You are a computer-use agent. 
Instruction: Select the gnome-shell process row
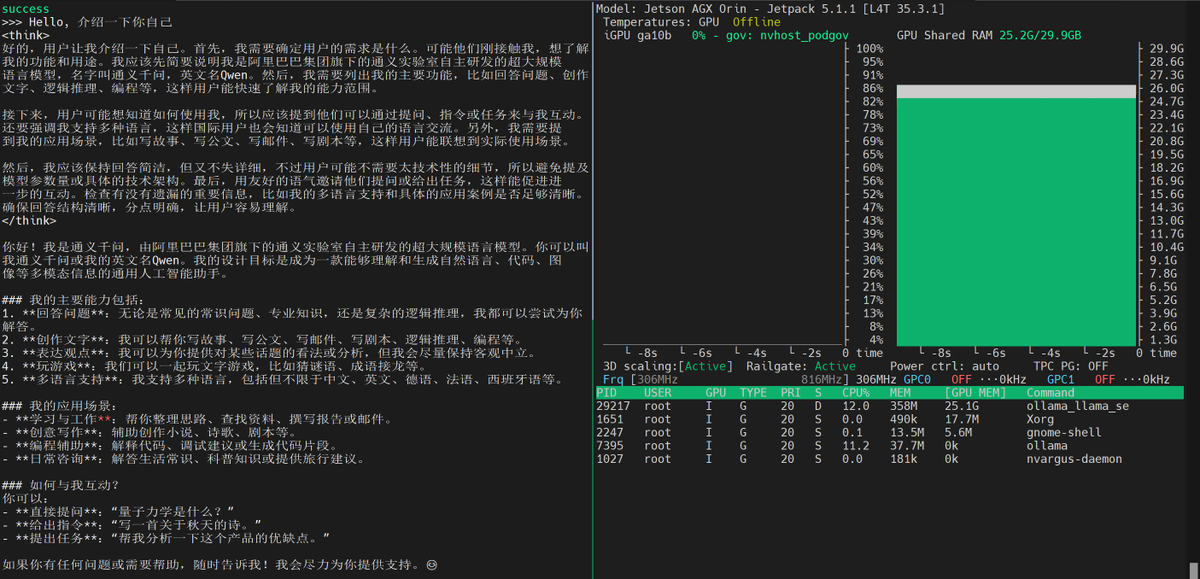(x=889, y=432)
